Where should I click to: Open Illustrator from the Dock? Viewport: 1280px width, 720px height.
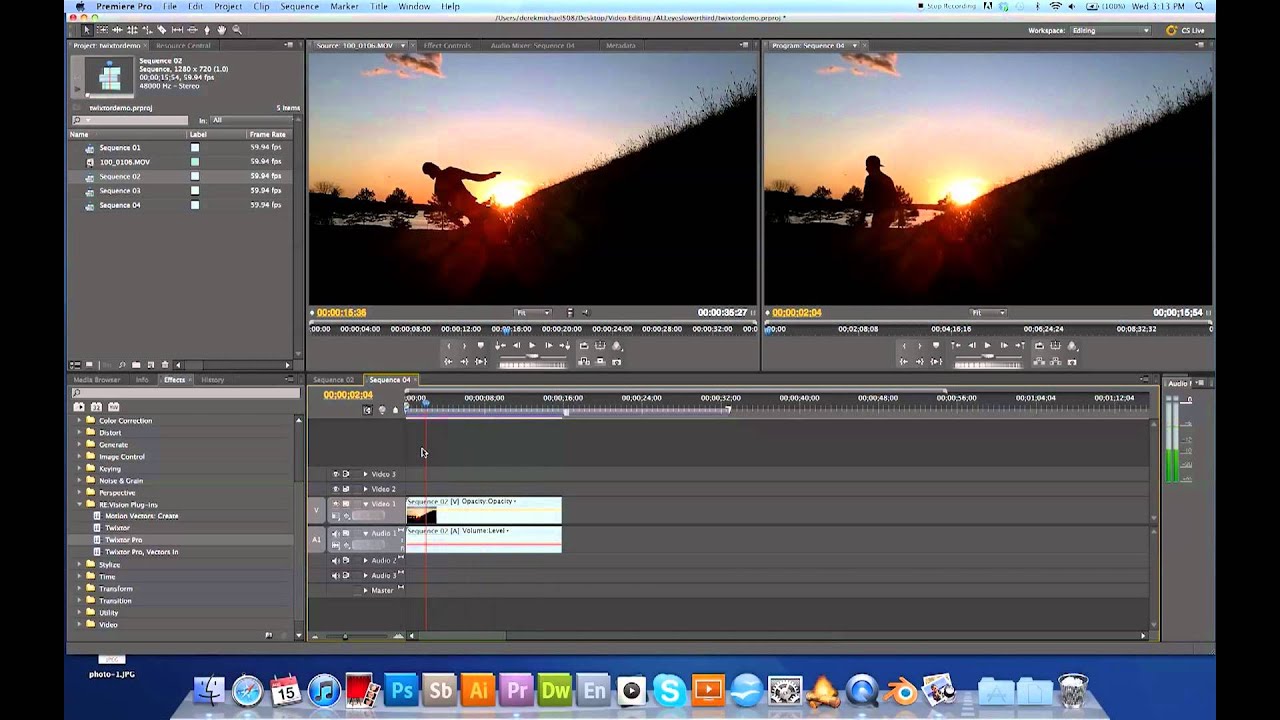coord(479,690)
